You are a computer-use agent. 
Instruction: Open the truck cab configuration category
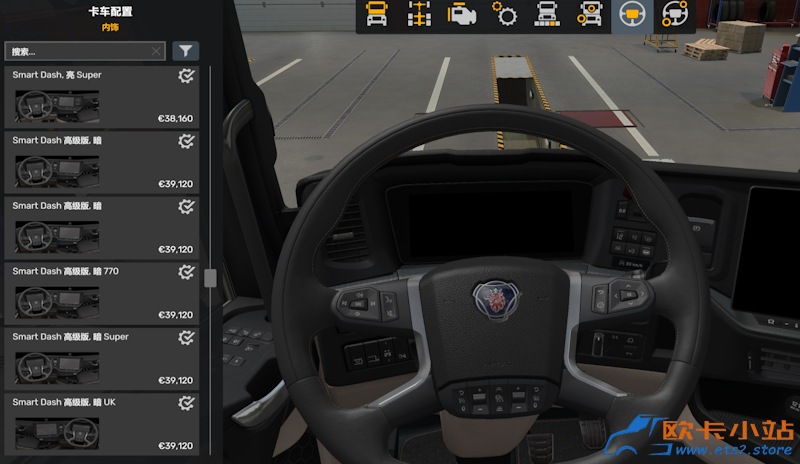point(377,15)
